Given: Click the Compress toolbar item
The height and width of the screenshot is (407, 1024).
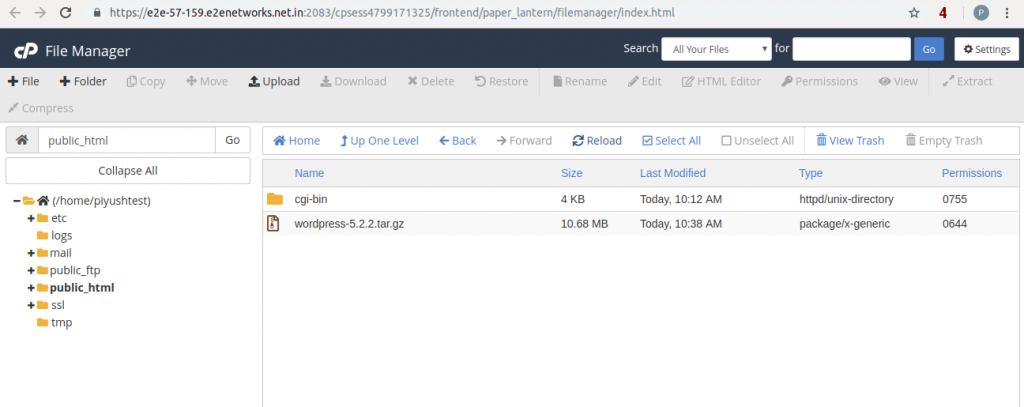Looking at the screenshot, I should pyautogui.click(x=40, y=108).
